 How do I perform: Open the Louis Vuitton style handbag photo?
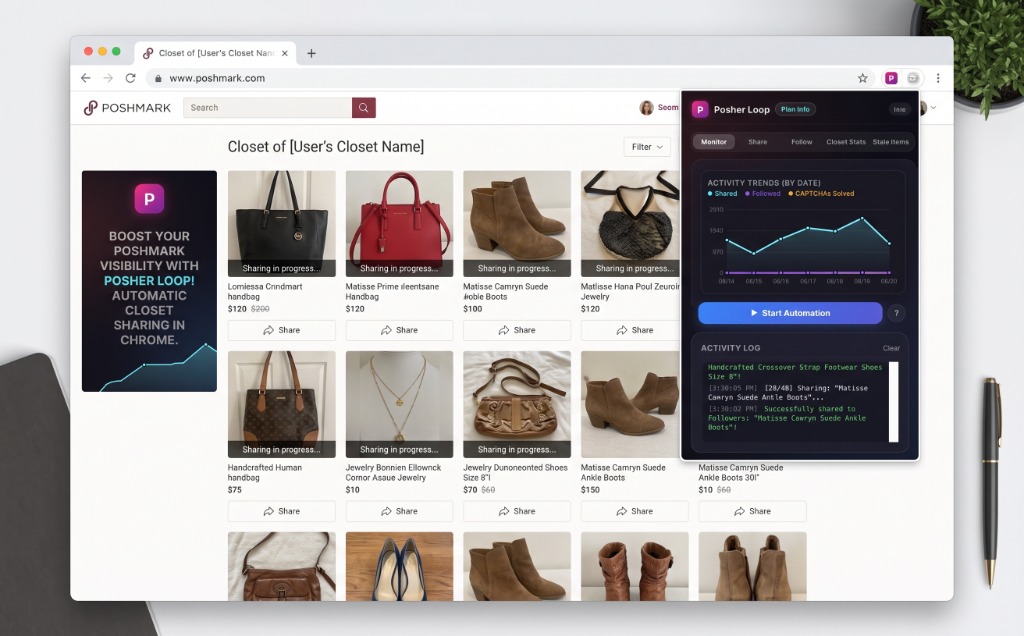pos(281,404)
